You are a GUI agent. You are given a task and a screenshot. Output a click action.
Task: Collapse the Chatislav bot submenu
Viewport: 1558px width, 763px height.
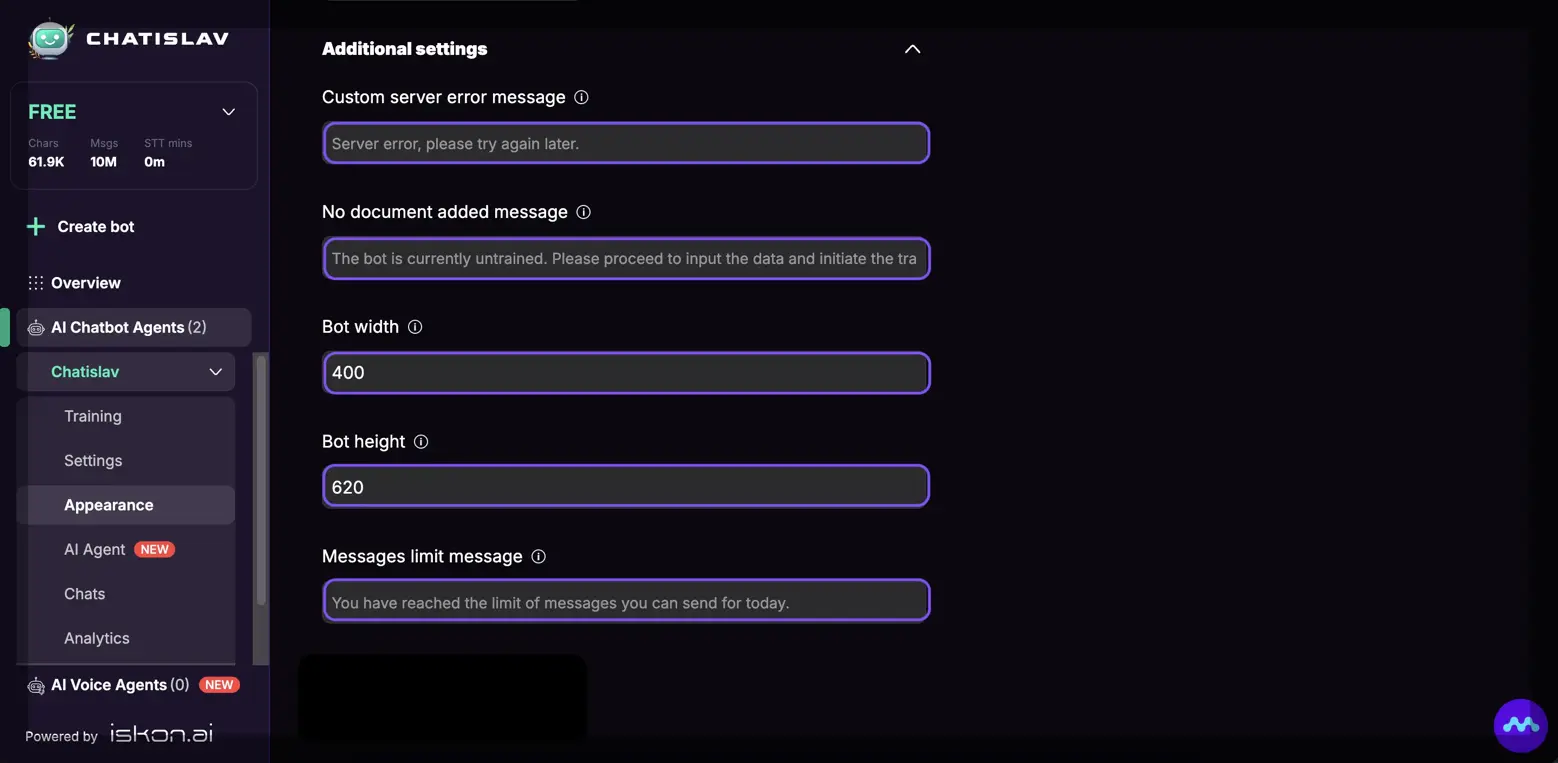(215, 372)
